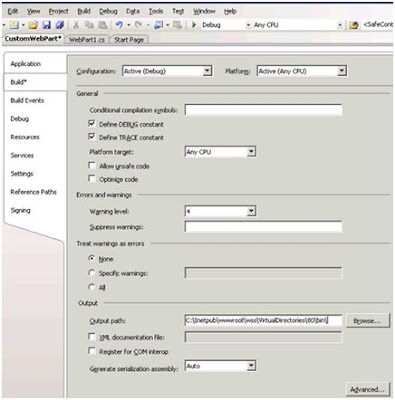The image size is (395, 400).
Task: Open the Platform target dropdown
Action: [251, 152]
